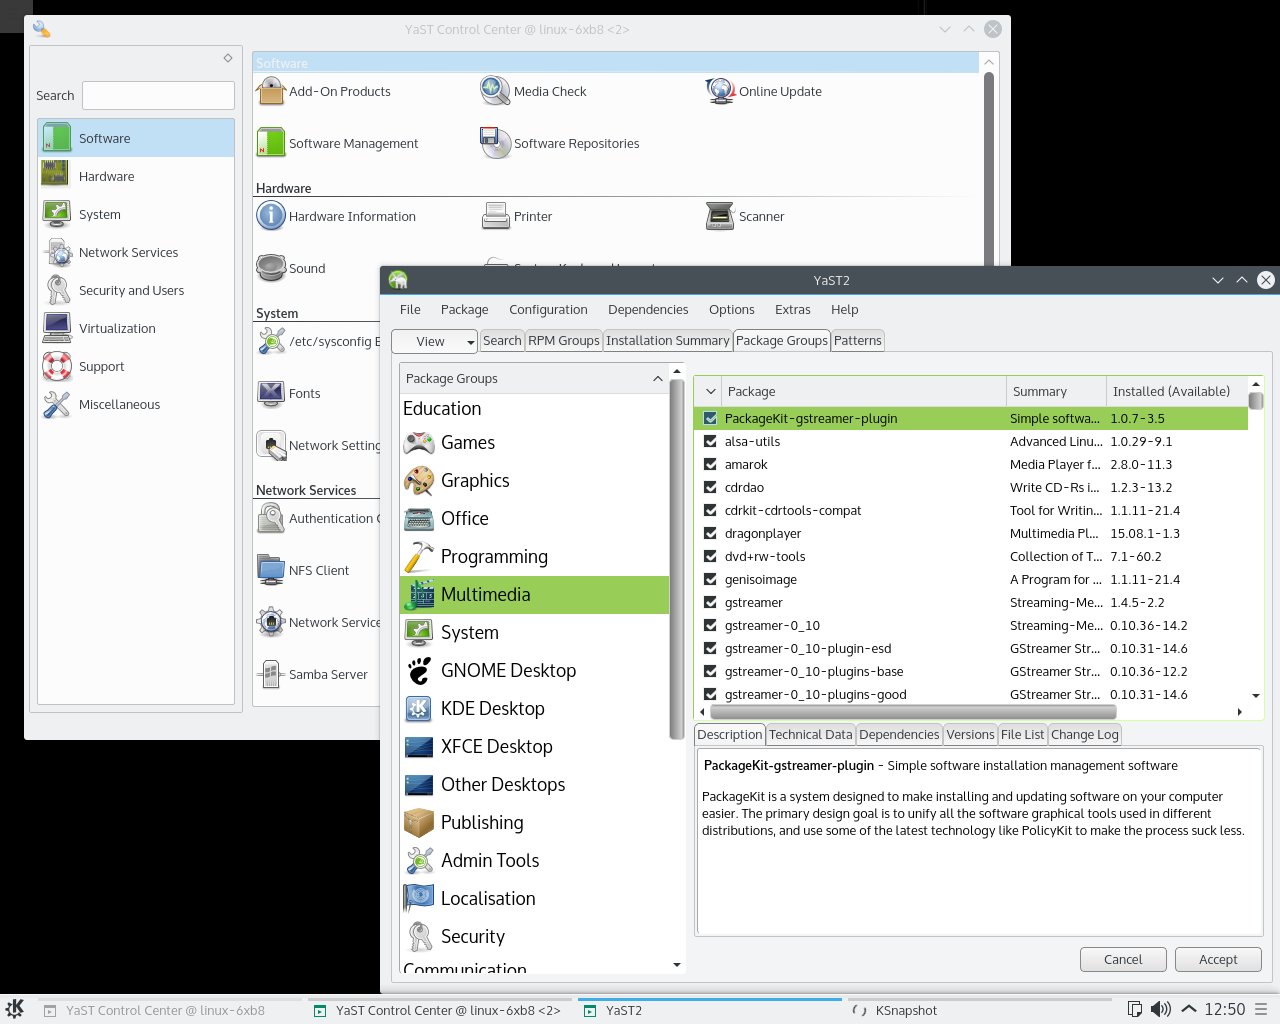Open Online Update icon

pyautogui.click(x=720, y=91)
